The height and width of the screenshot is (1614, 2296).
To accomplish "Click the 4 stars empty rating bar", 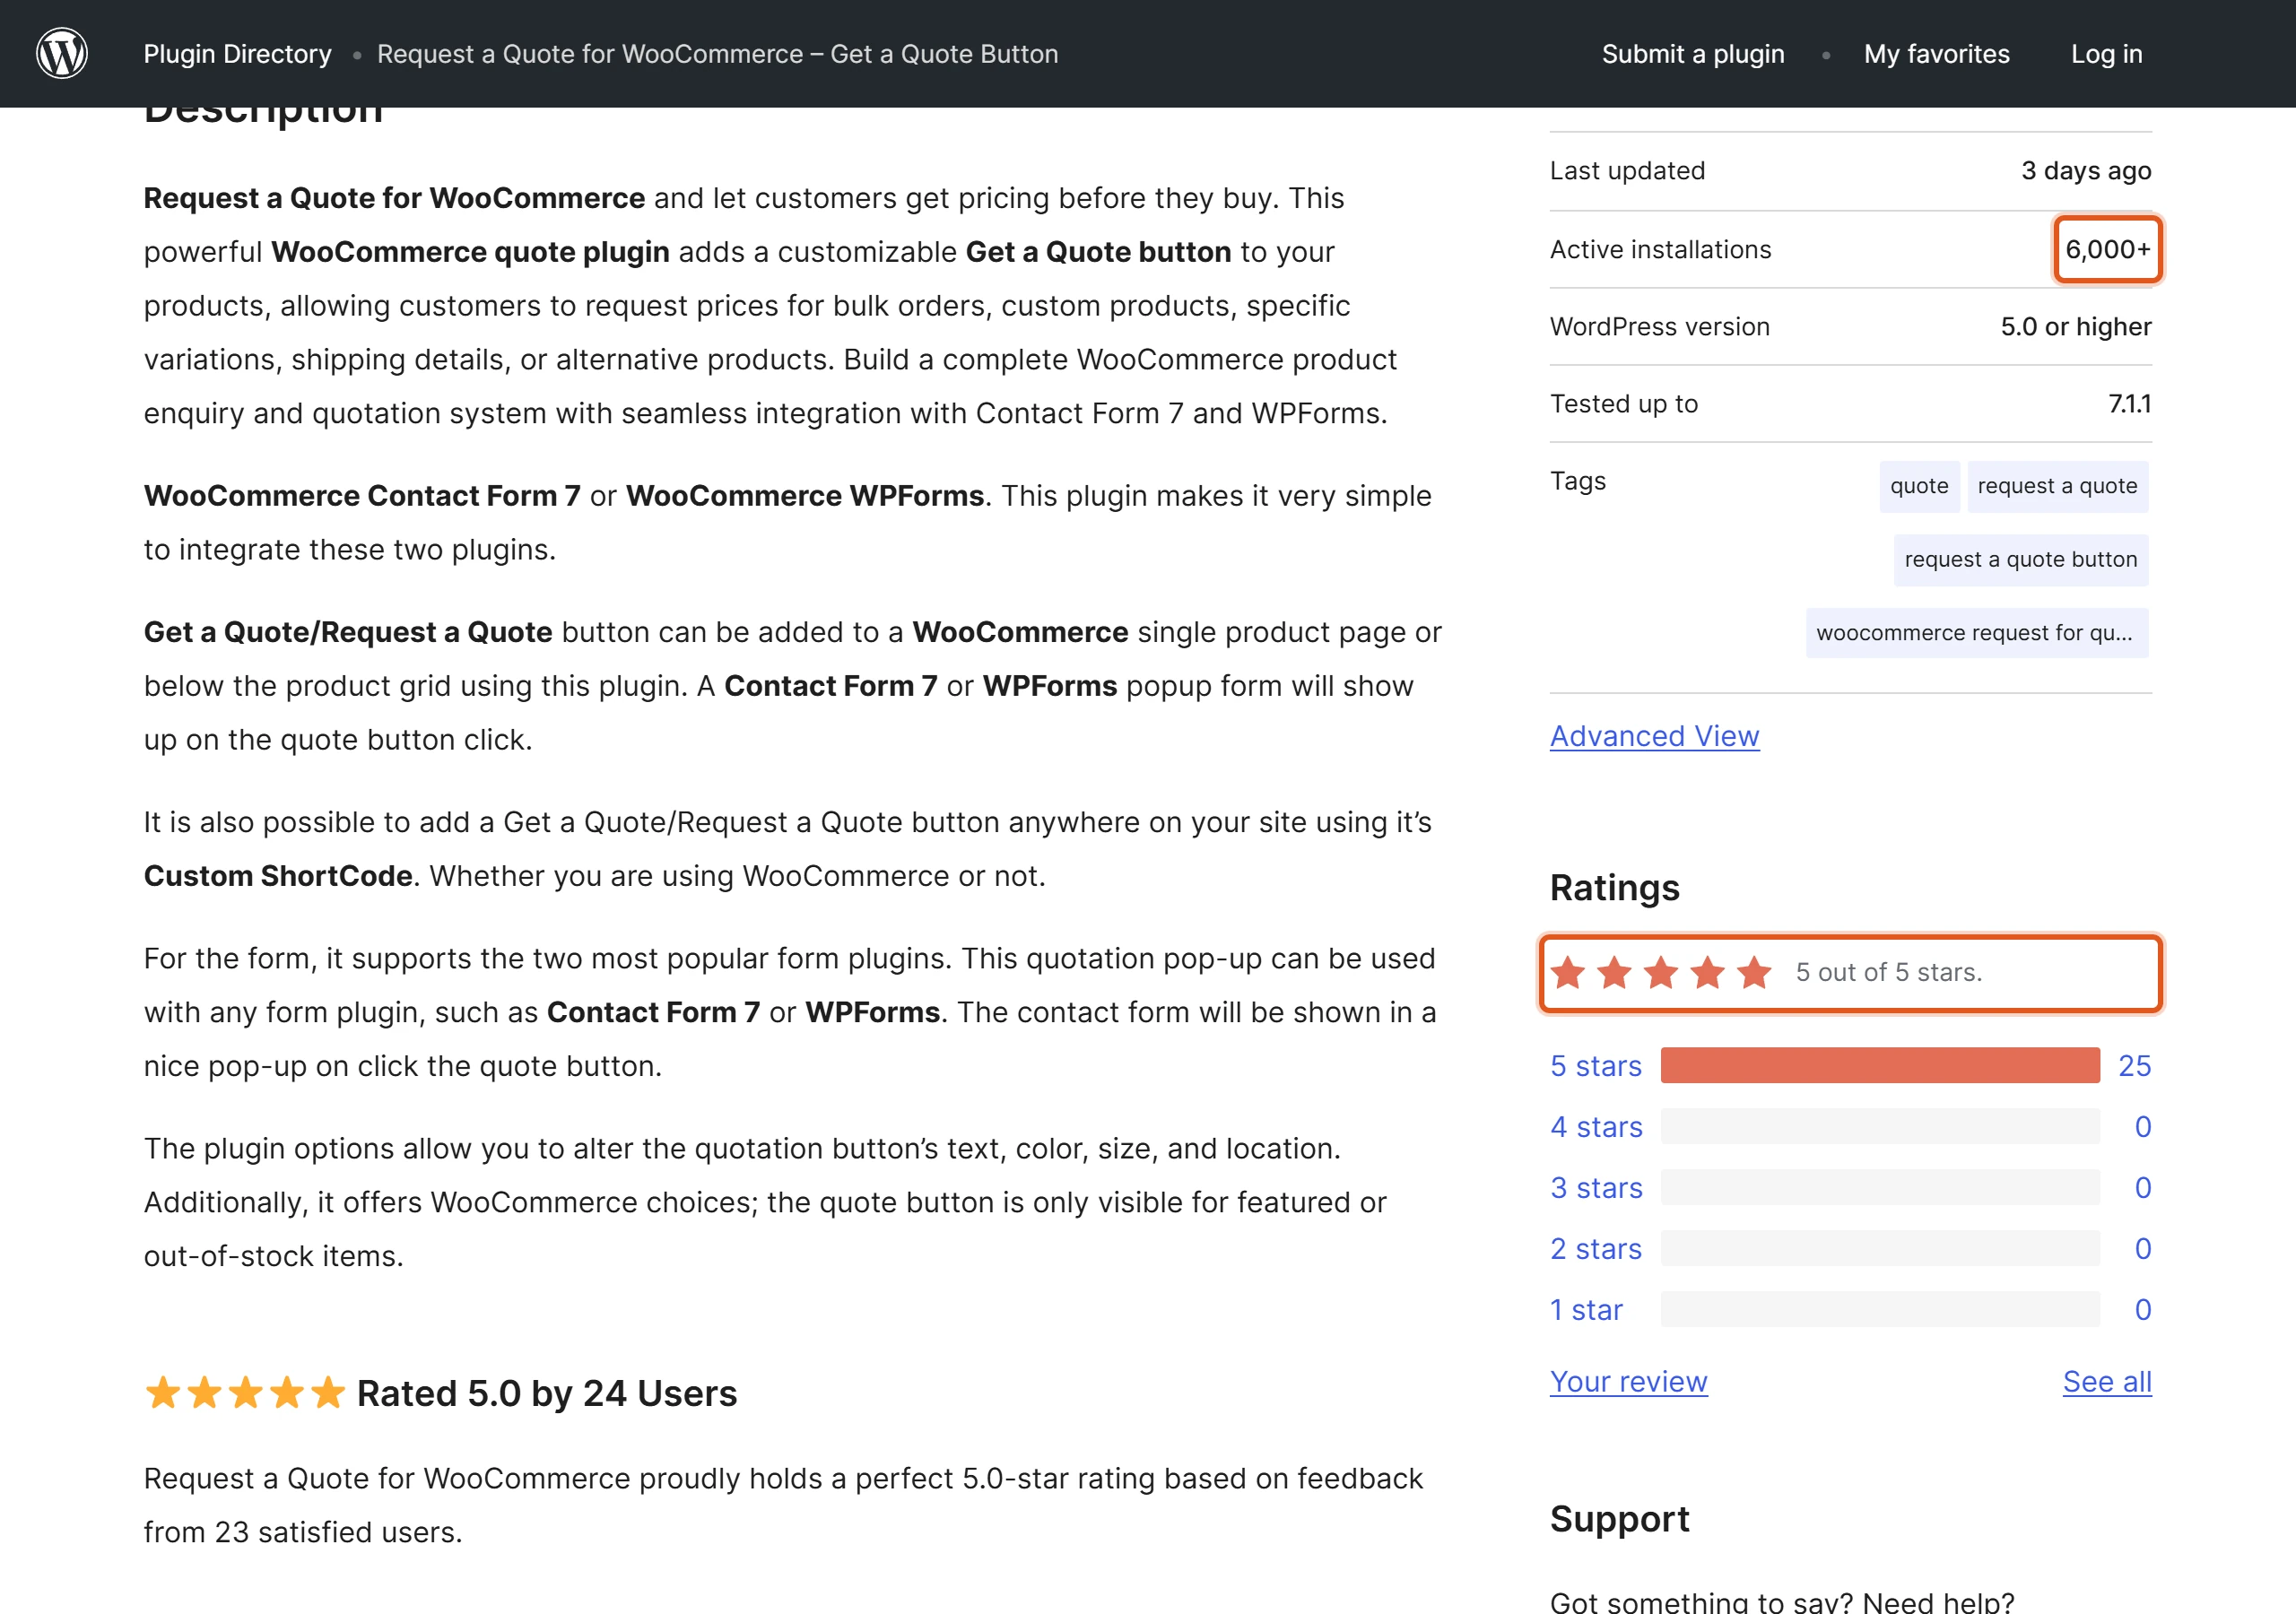I will coord(1880,1127).
